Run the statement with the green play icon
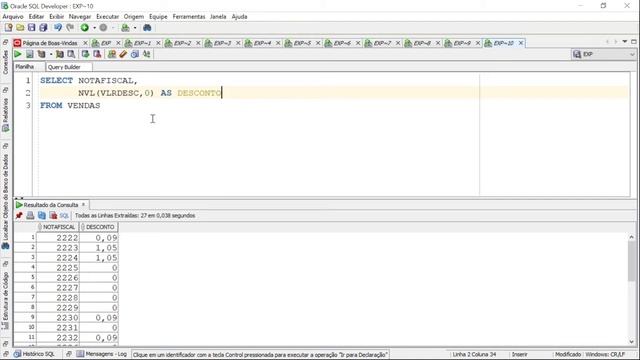The width and height of the screenshot is (640, 360). (18, 54)
